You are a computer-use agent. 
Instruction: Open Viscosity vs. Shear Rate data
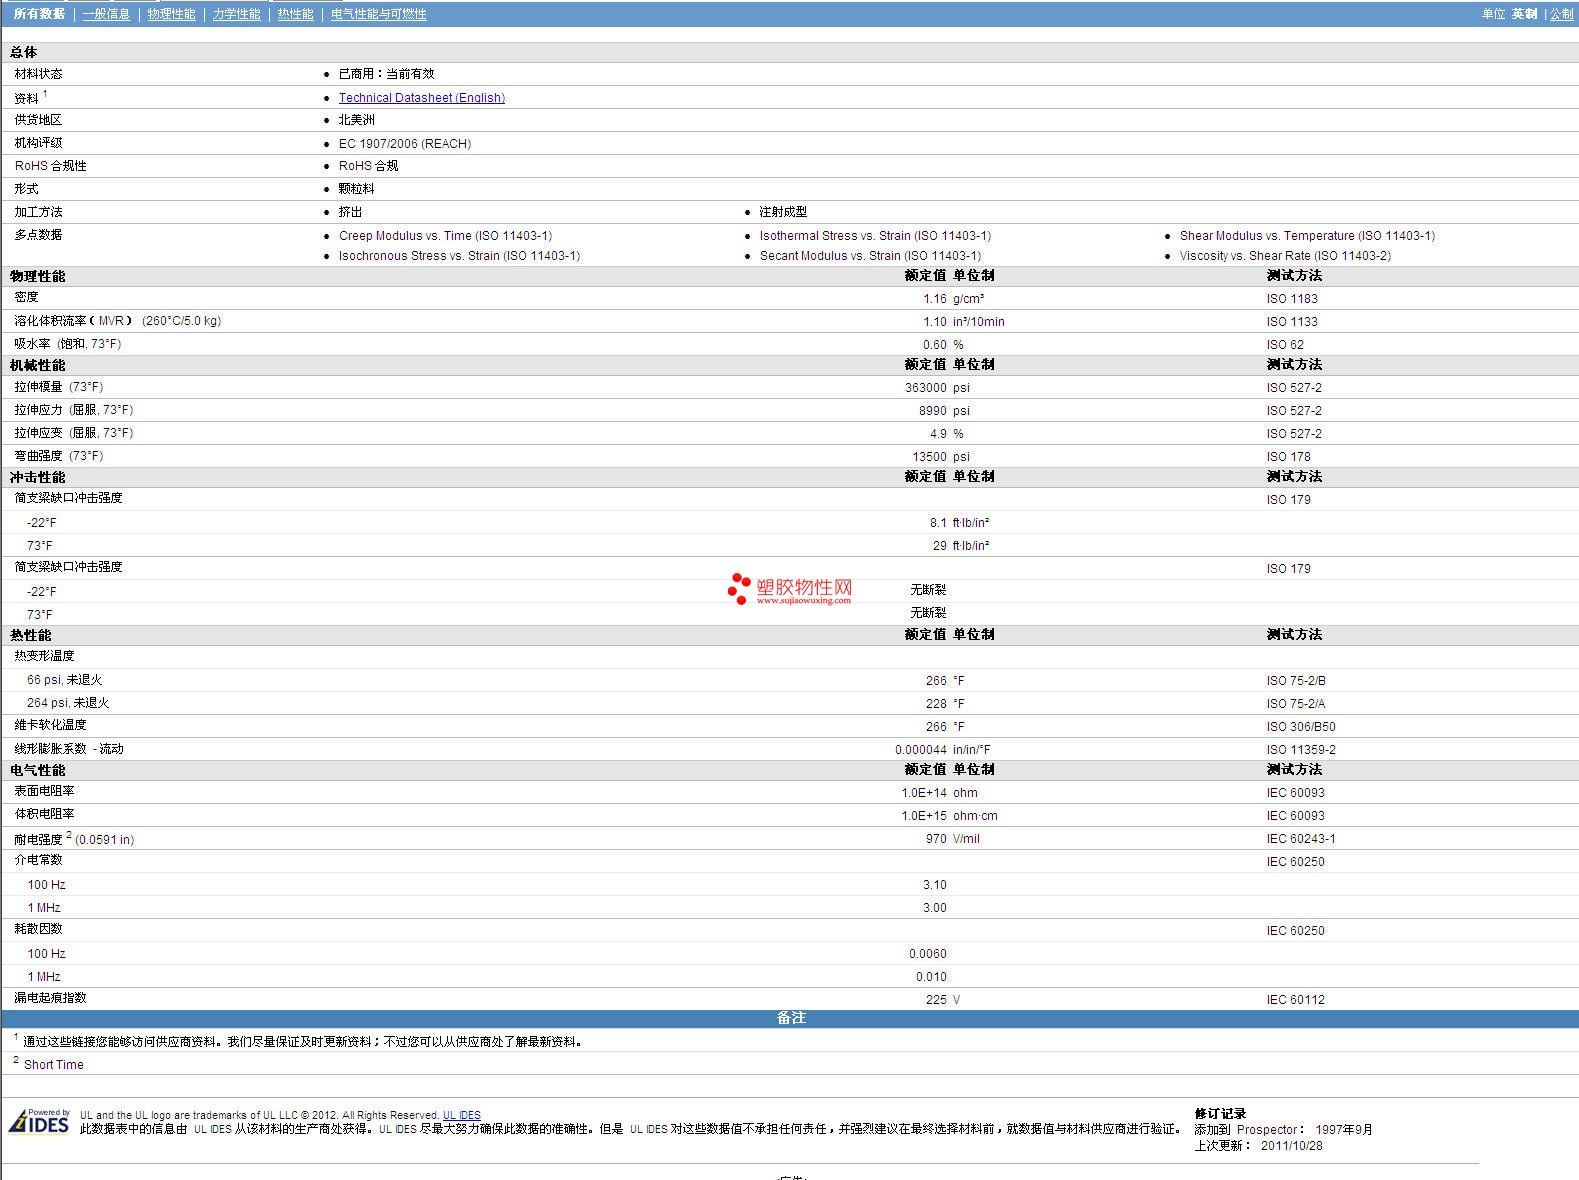[1284, 256]
